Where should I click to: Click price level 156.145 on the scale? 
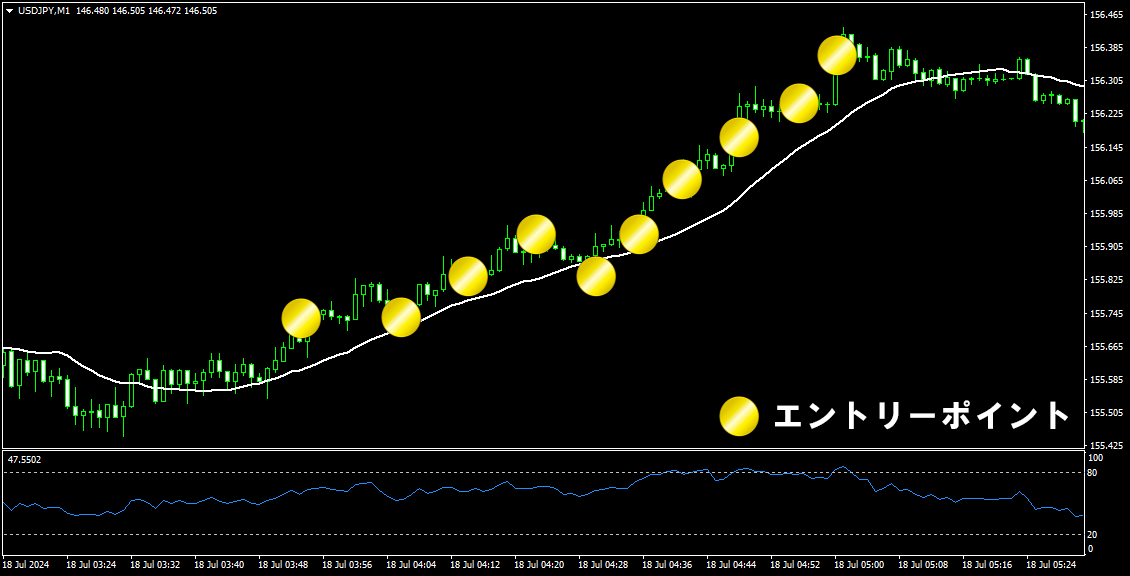1105,147
